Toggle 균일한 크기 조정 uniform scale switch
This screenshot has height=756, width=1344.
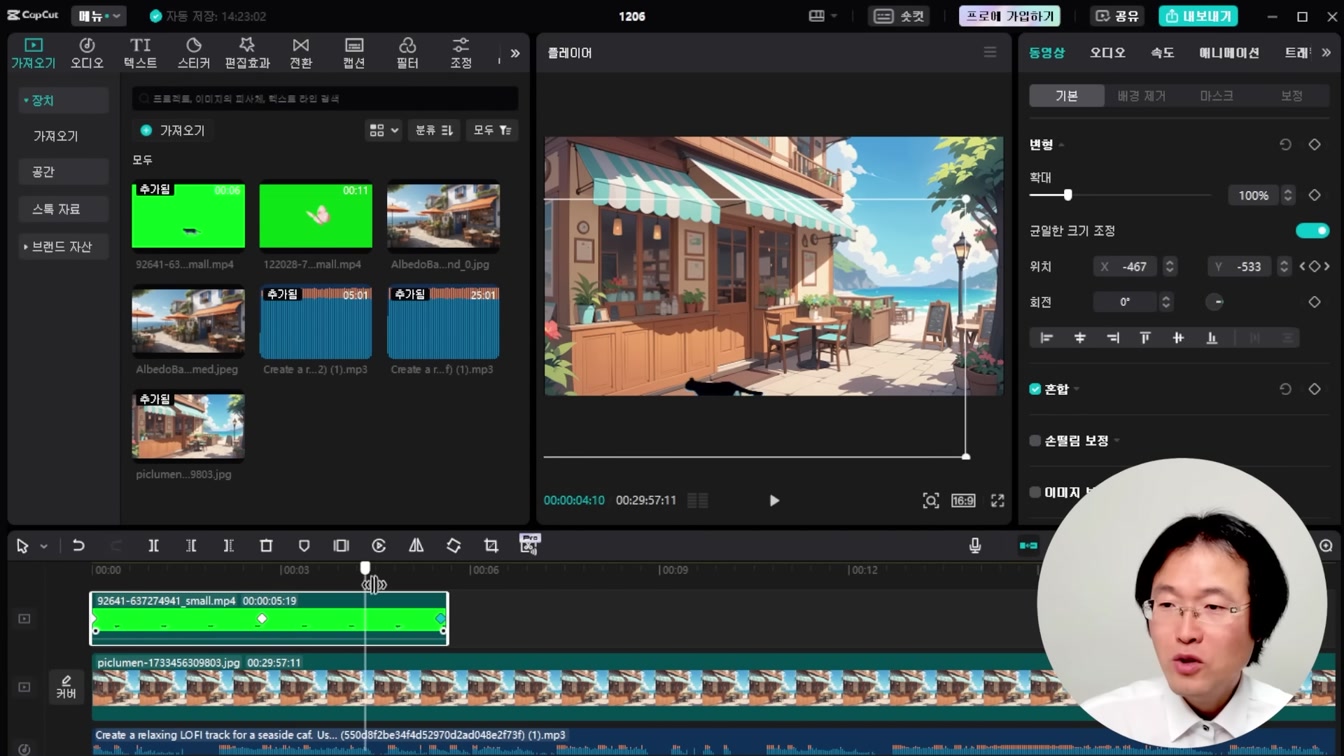coord(1312,231)
